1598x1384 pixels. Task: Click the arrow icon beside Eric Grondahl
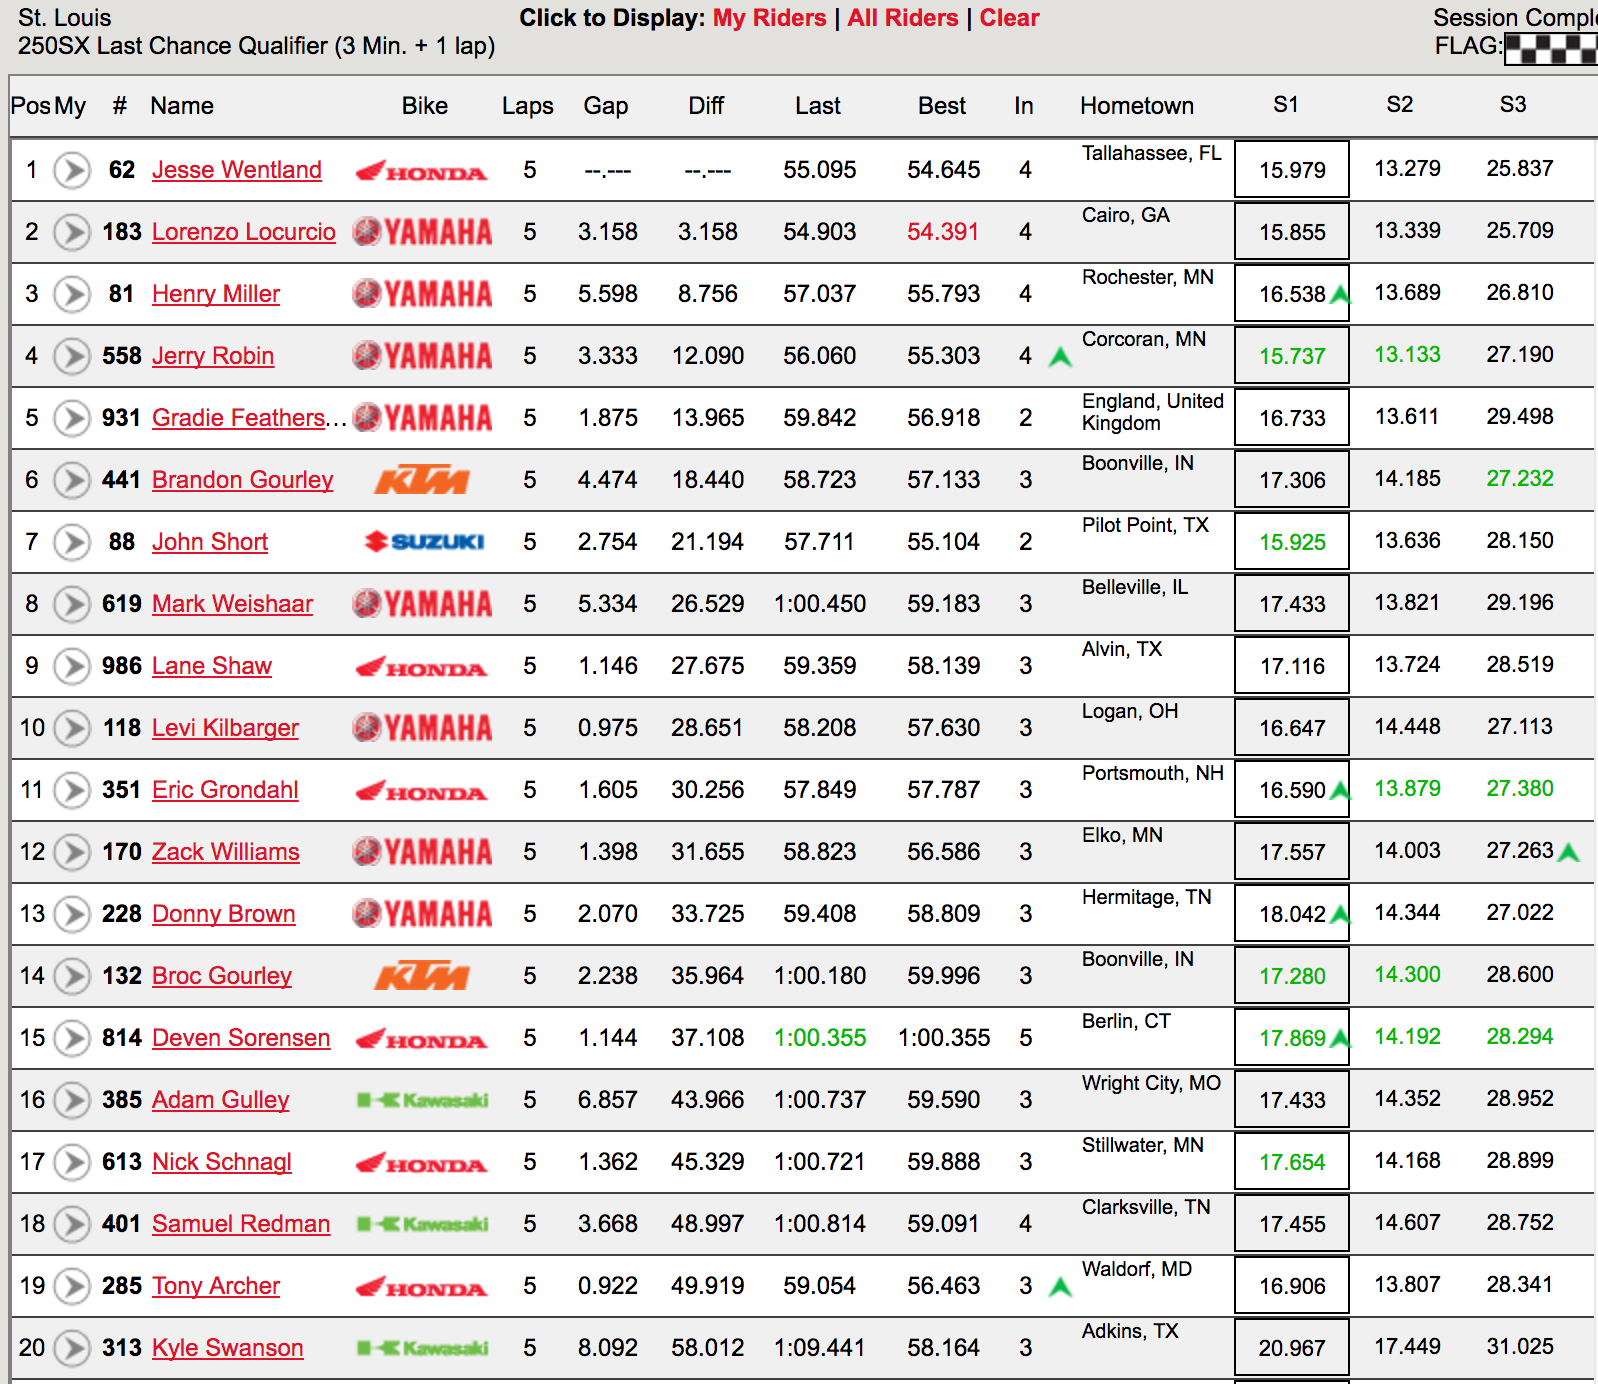tap(72, 790)
